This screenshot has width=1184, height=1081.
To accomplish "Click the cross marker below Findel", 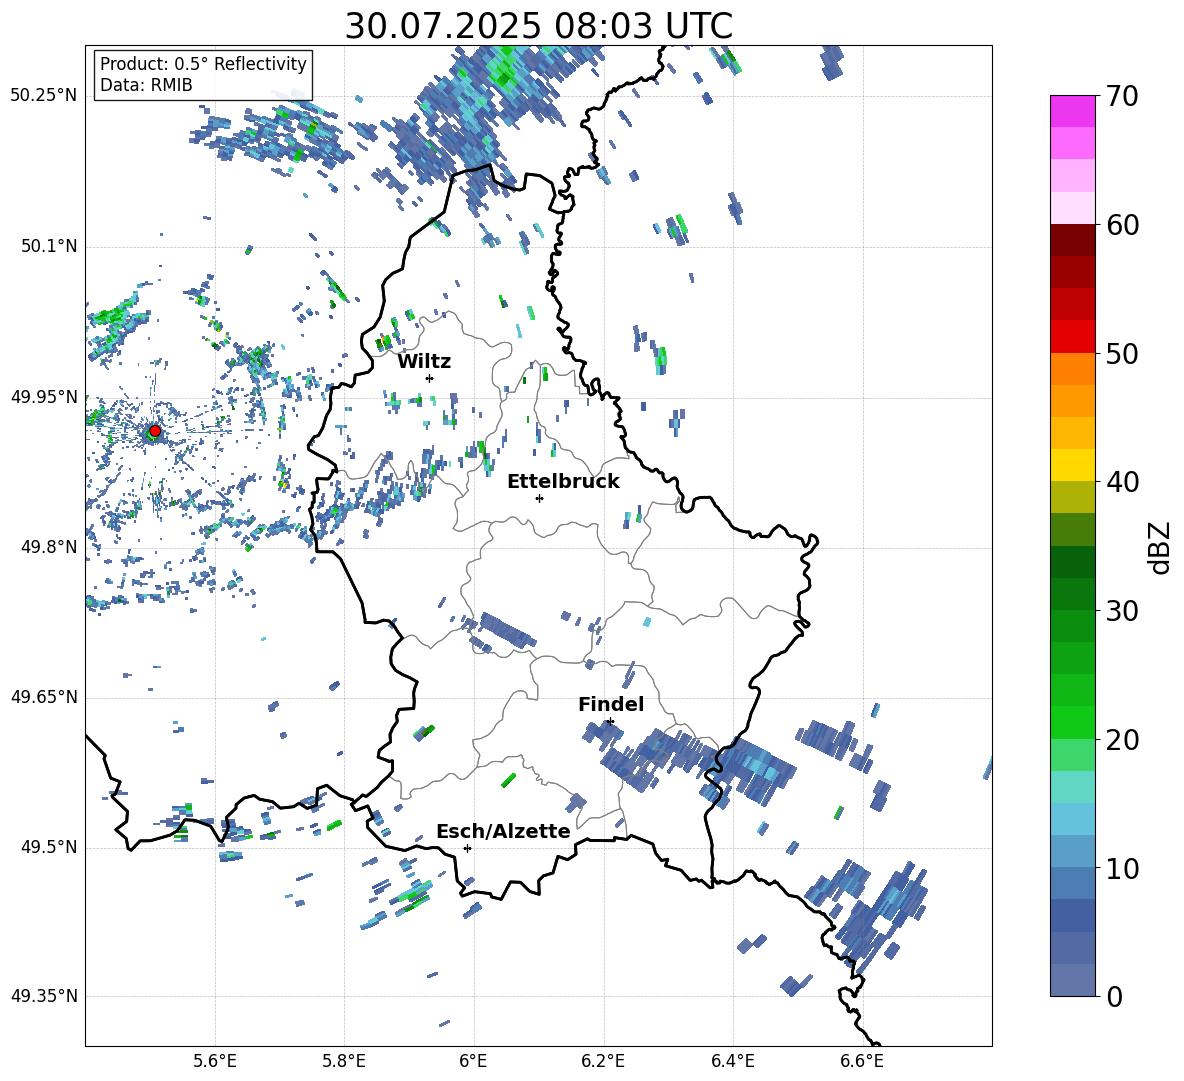I will [x=610, y=722].
